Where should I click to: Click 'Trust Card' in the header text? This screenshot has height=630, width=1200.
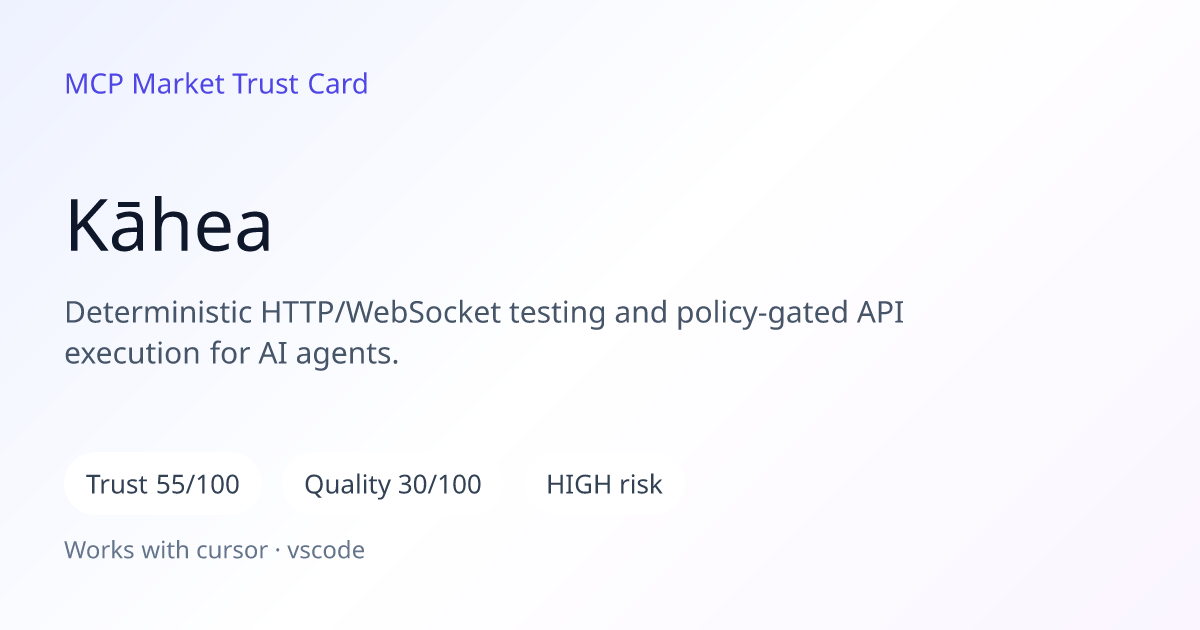coord(300,84)
